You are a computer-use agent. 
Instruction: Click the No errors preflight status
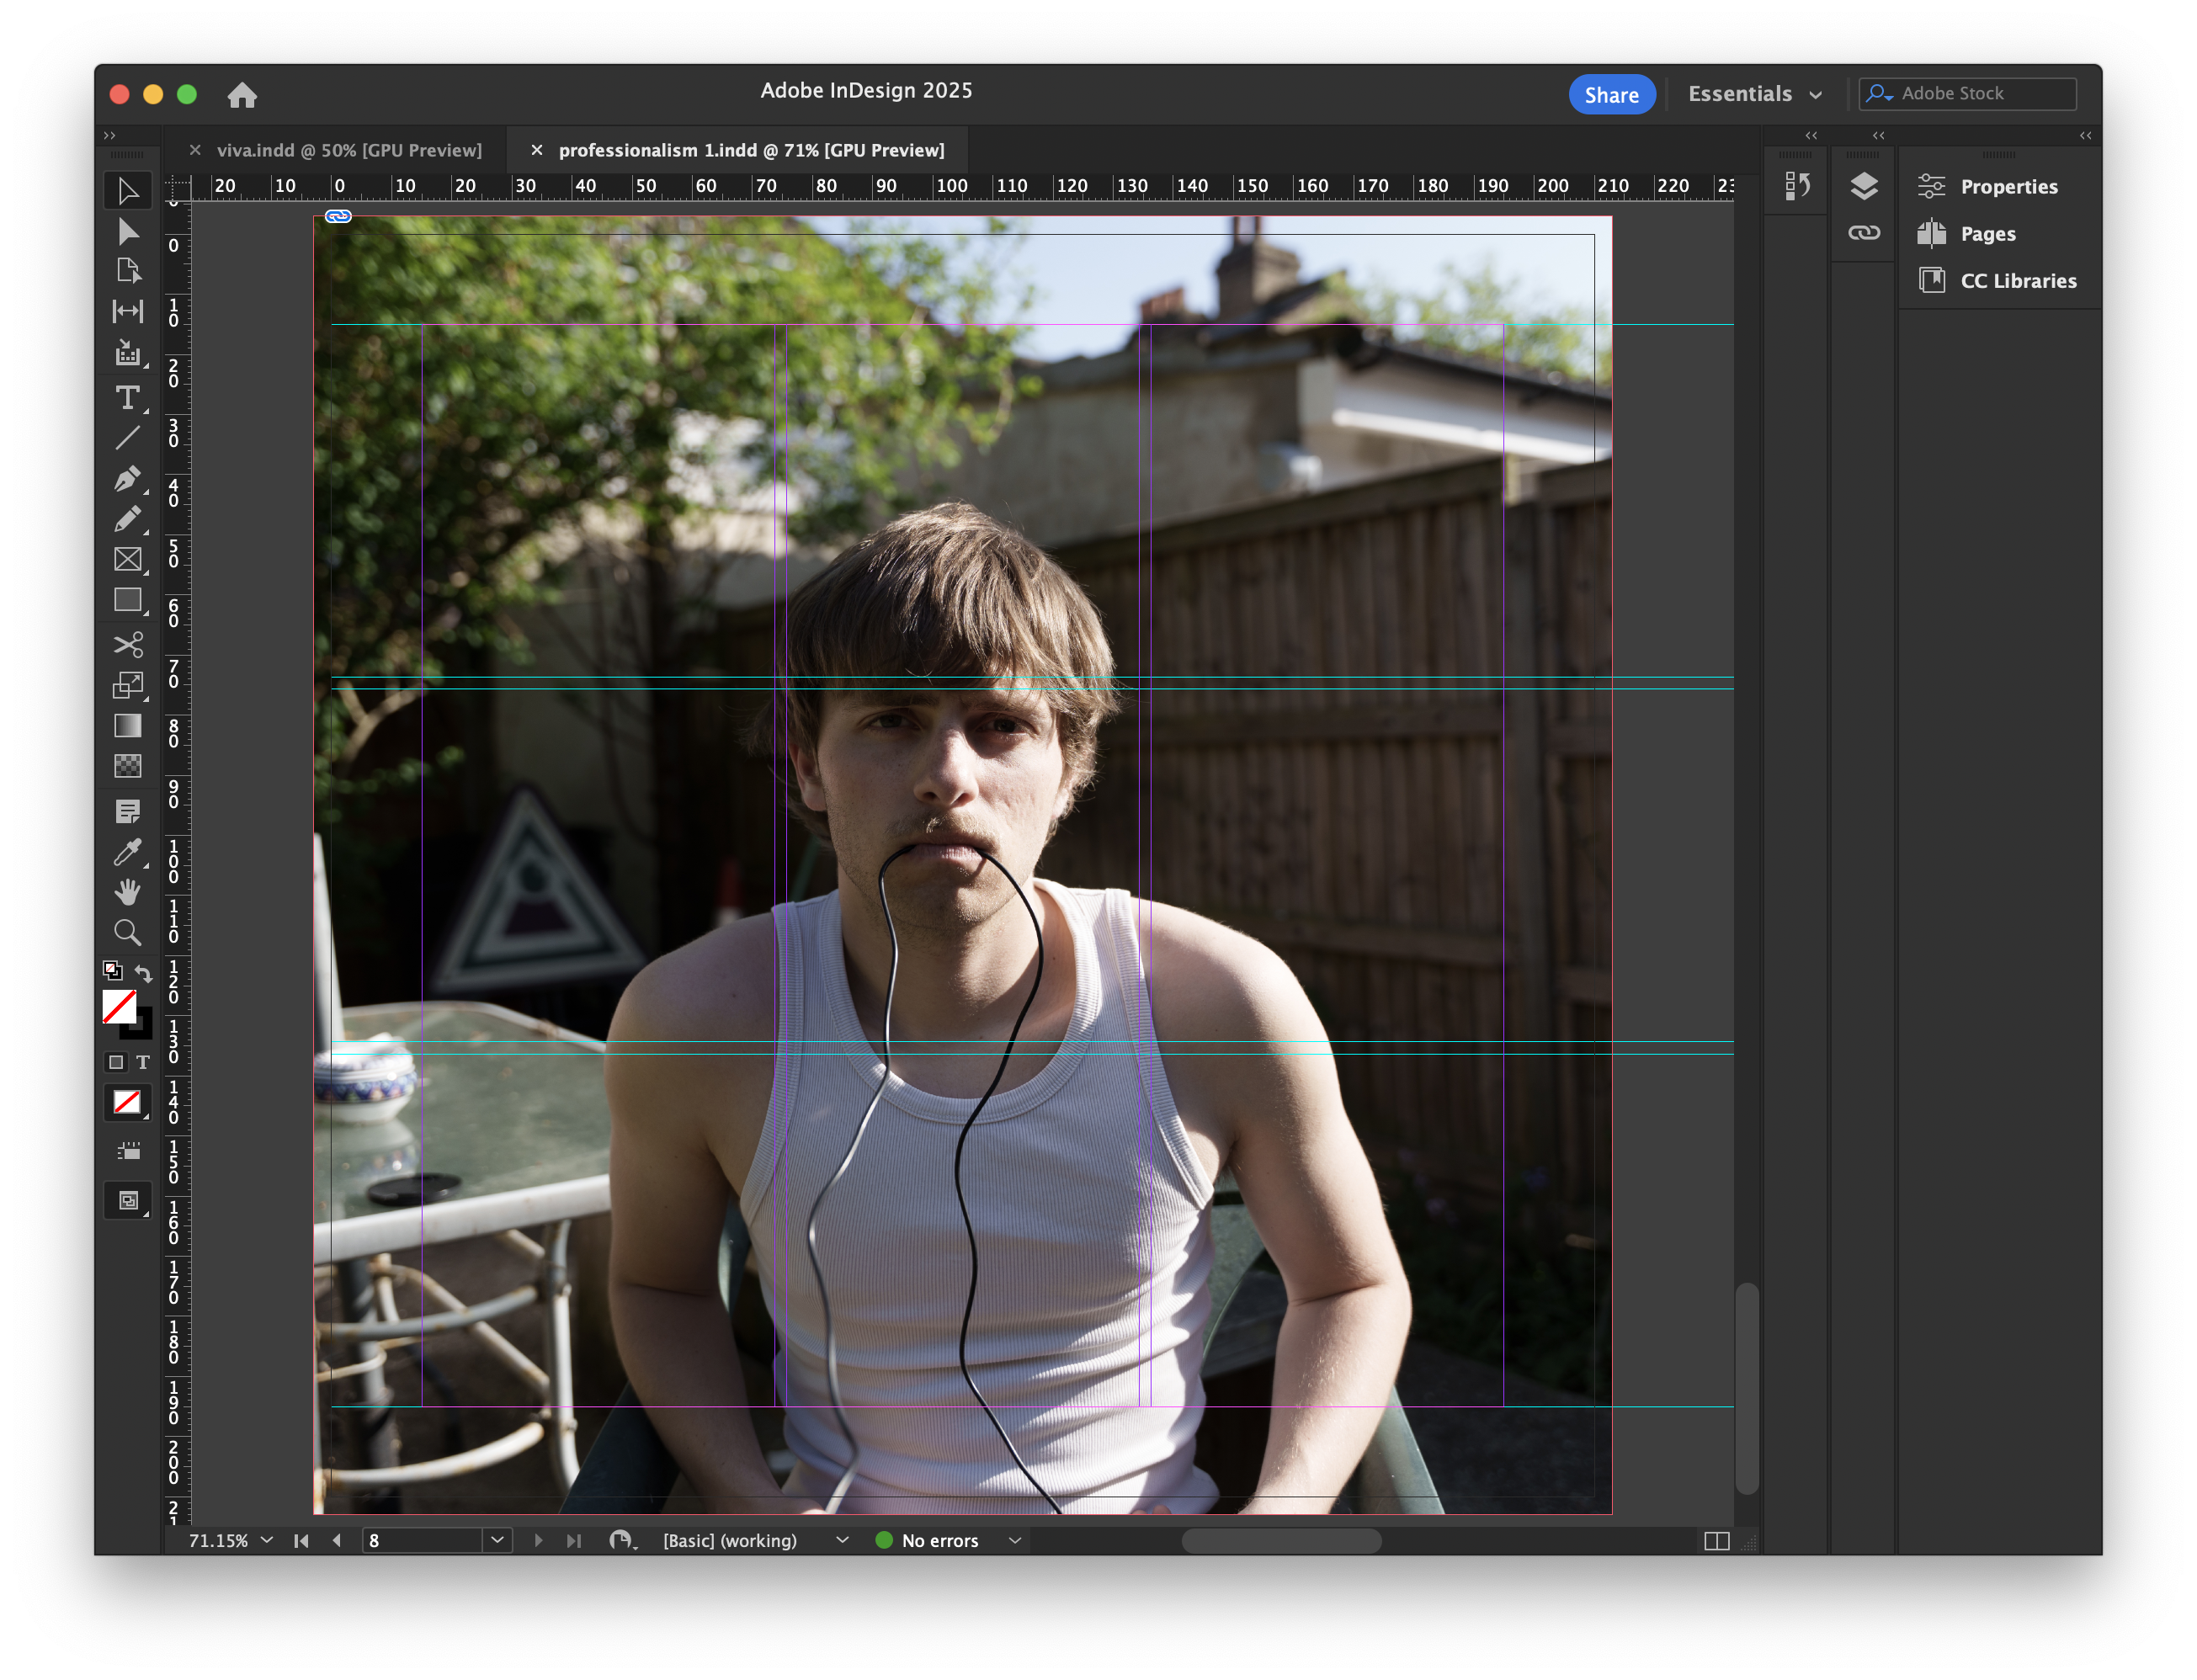click(x=927, y=1540)
